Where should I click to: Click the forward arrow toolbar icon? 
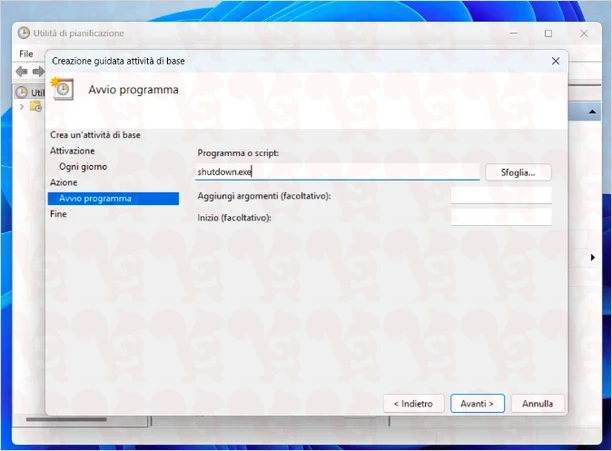click(x=38, y=71)
